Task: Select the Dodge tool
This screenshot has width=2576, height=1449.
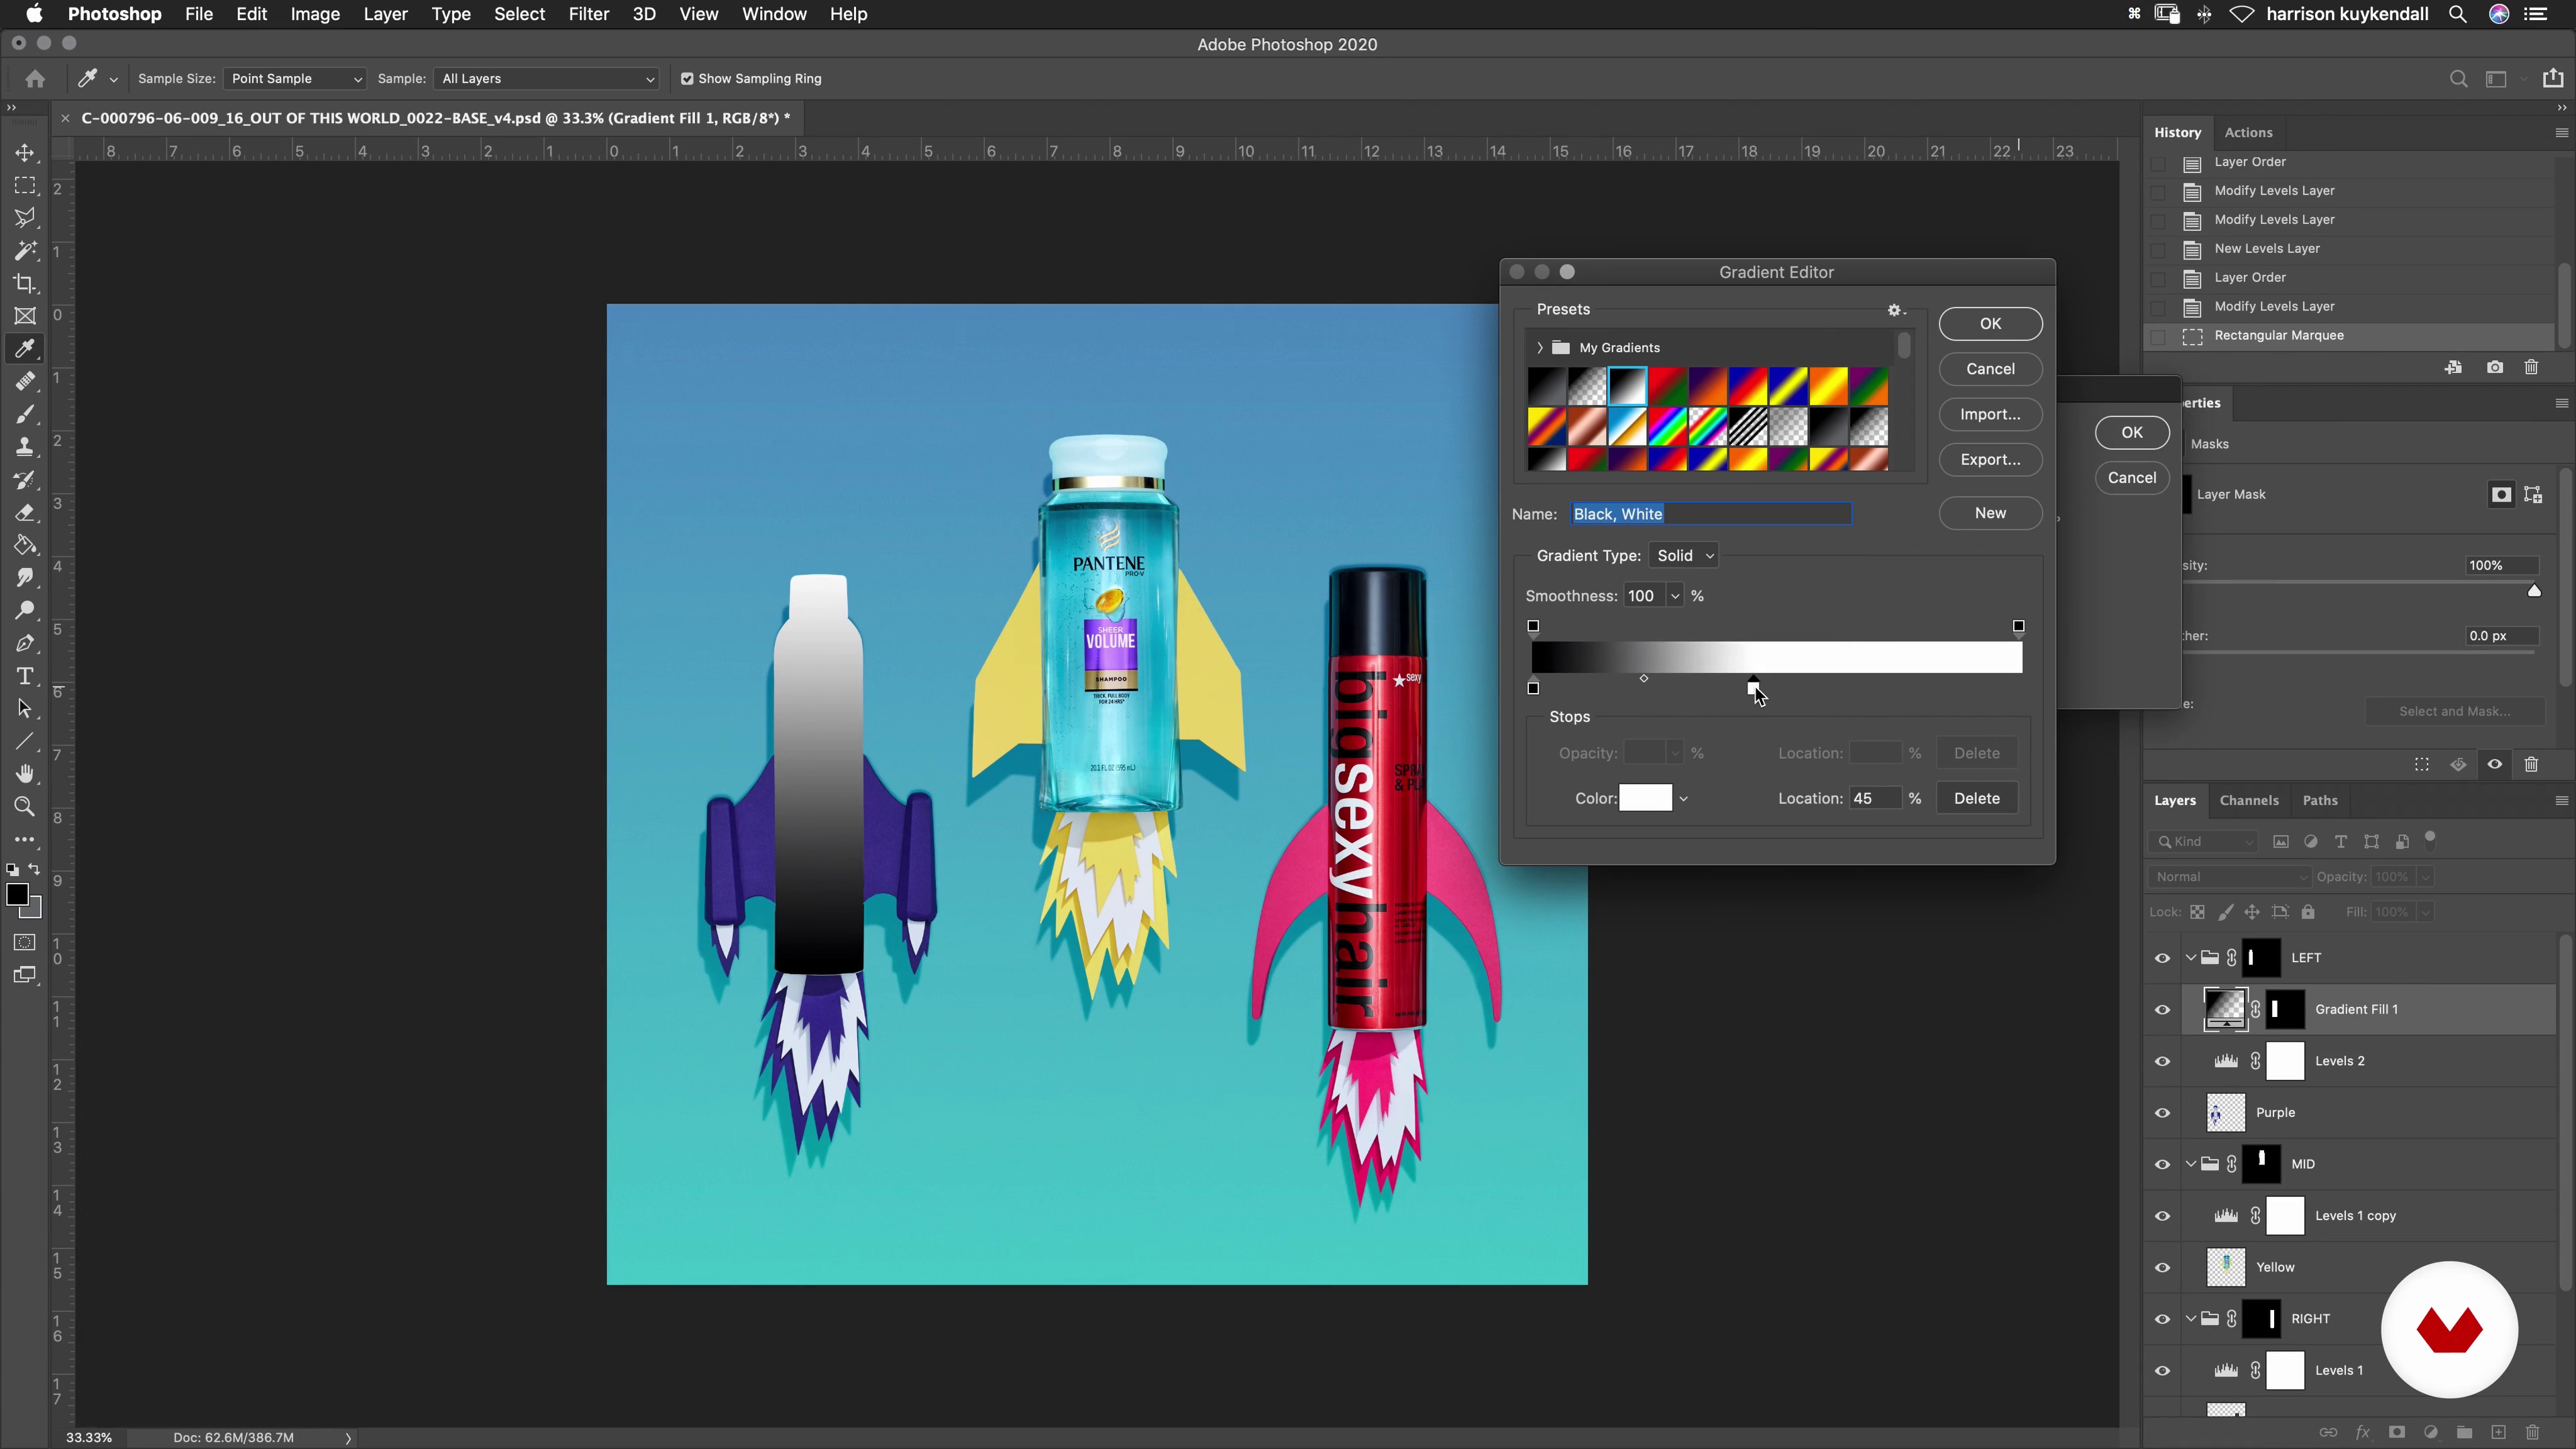Action: pyautogui.click(x=25, y=611)
